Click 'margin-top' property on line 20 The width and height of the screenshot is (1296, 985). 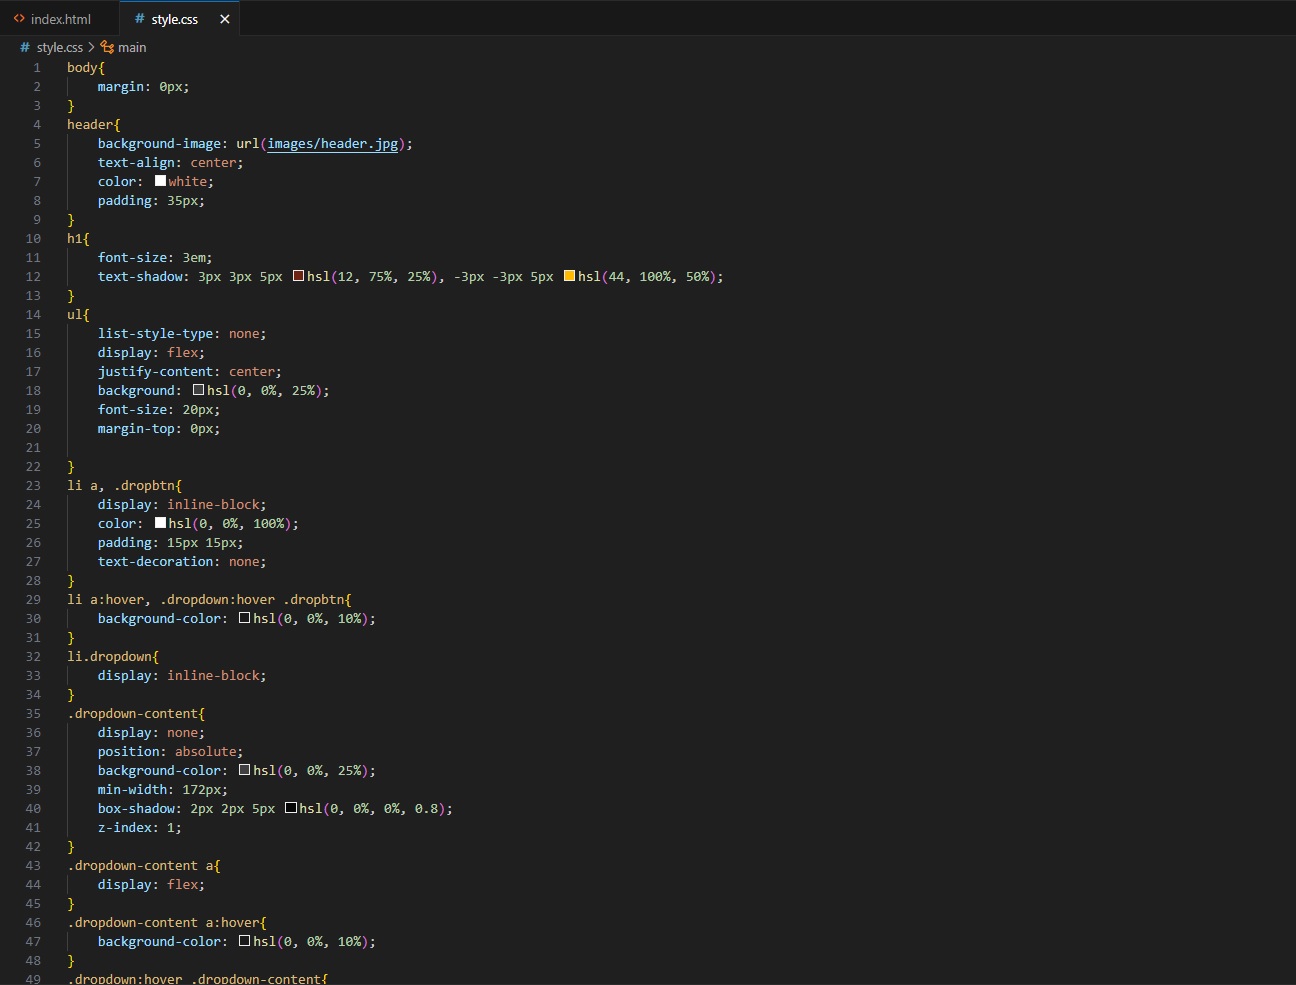click(x=136, y=428)
